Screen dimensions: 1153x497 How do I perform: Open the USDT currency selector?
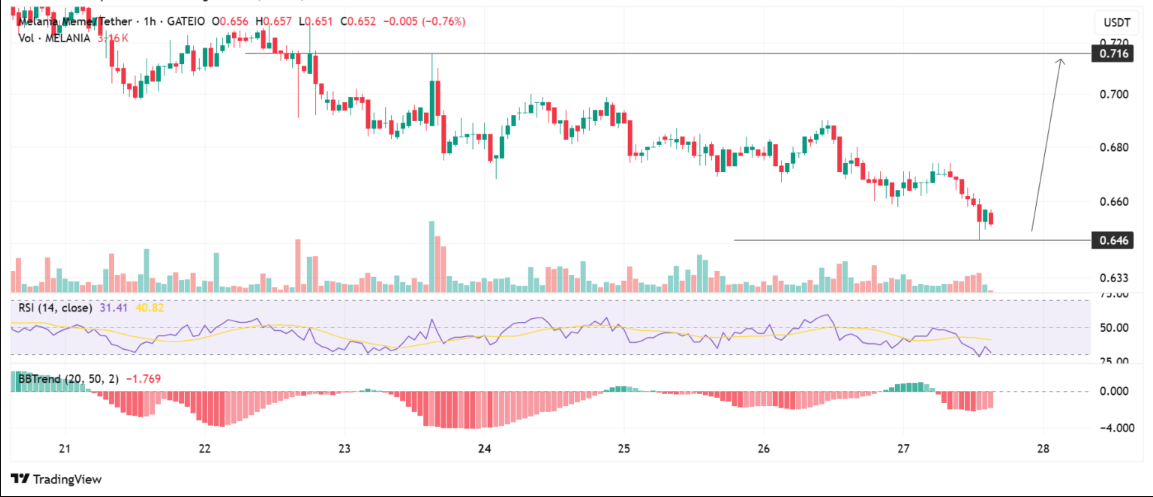(x=1115, y=22)
